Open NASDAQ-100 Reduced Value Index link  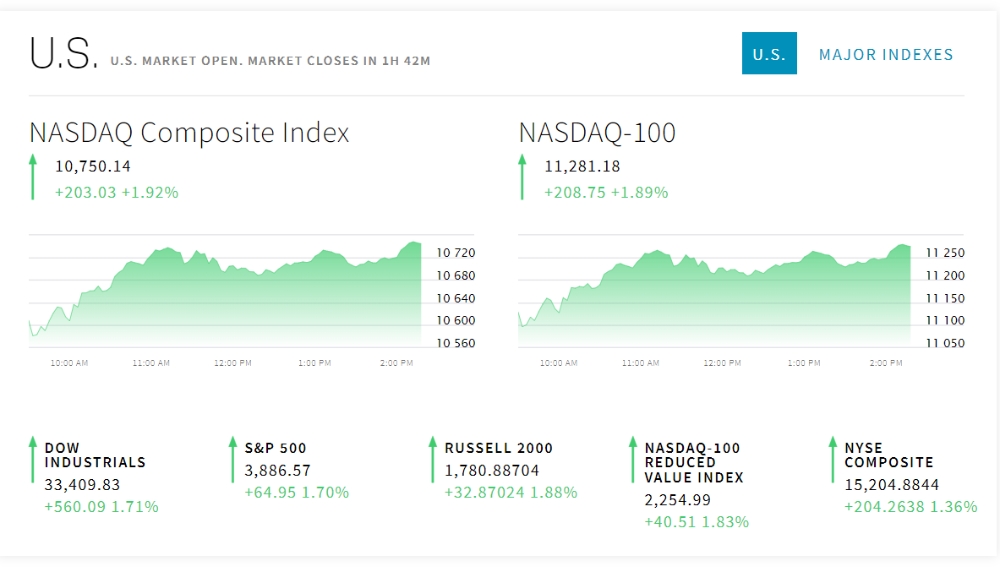(694, 463)
